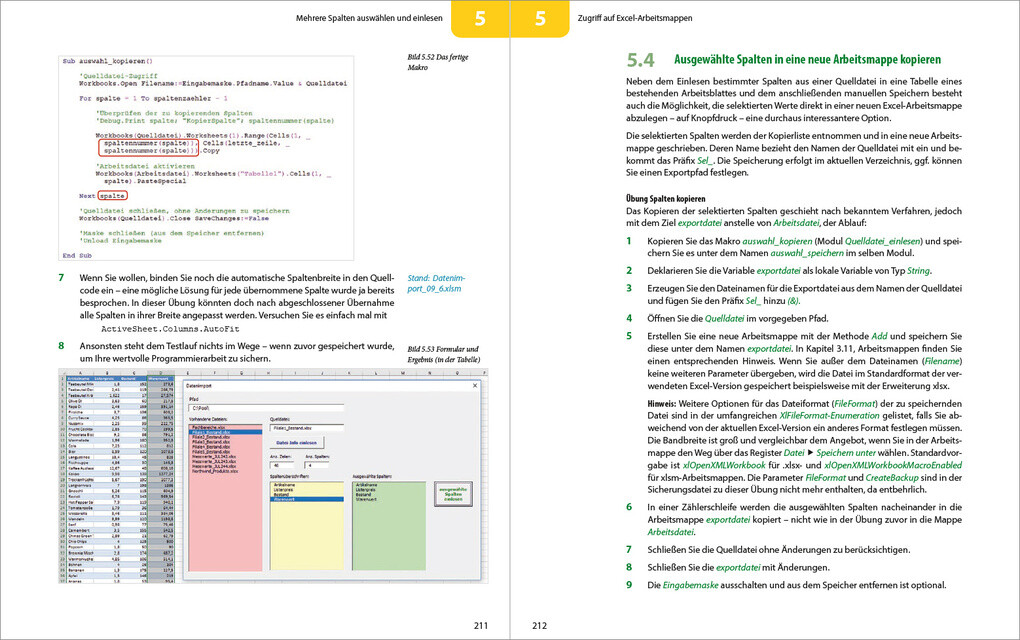The image size is (1020, 640).
Task: Click the Anz. Spalten value field
Action: (x=316, y=465)
